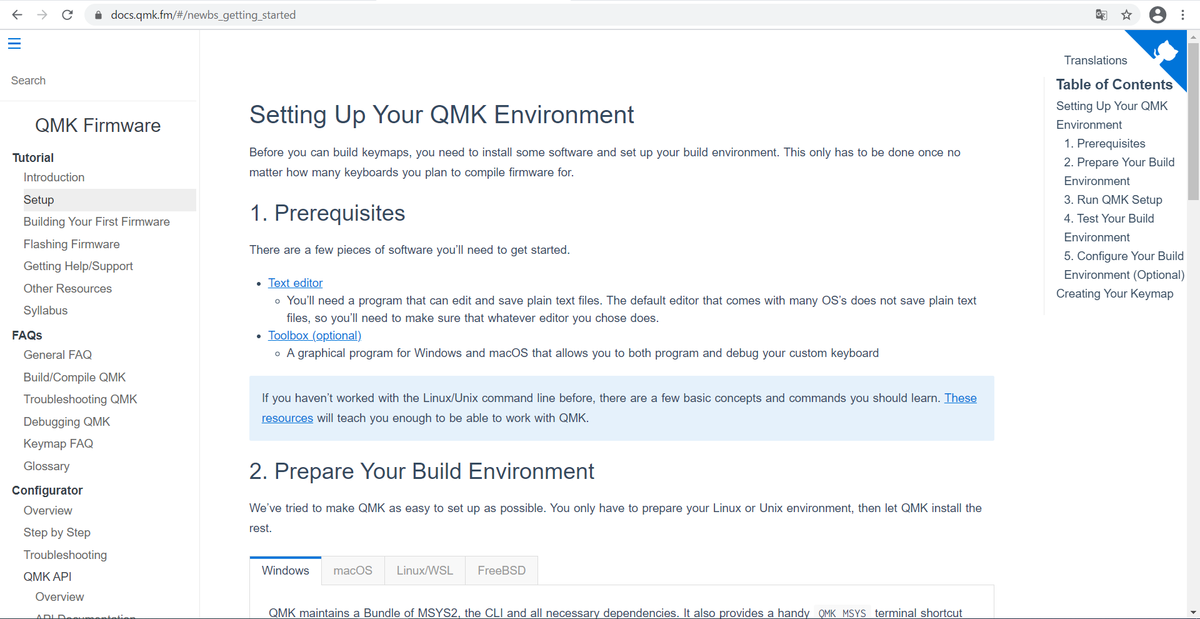This screenshot has width=1200, height=619.
Task: Open Building Your First Firmware
Action: click(x=97, y=222)
